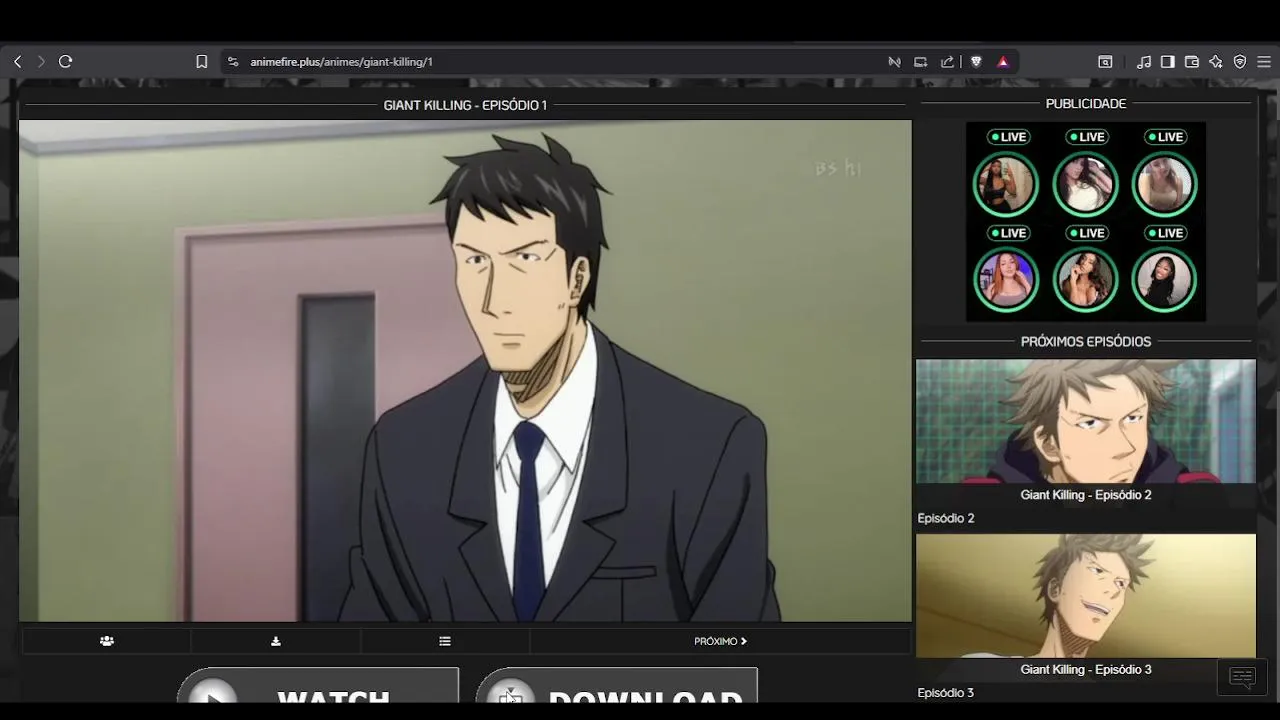Click the DOWNLOAD ad button
1280x720 pixels.
(x=616, y=686)
